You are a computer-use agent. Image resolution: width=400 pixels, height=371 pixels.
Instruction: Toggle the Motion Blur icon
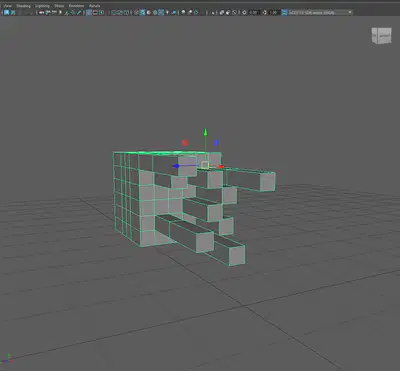click(190, 12)
